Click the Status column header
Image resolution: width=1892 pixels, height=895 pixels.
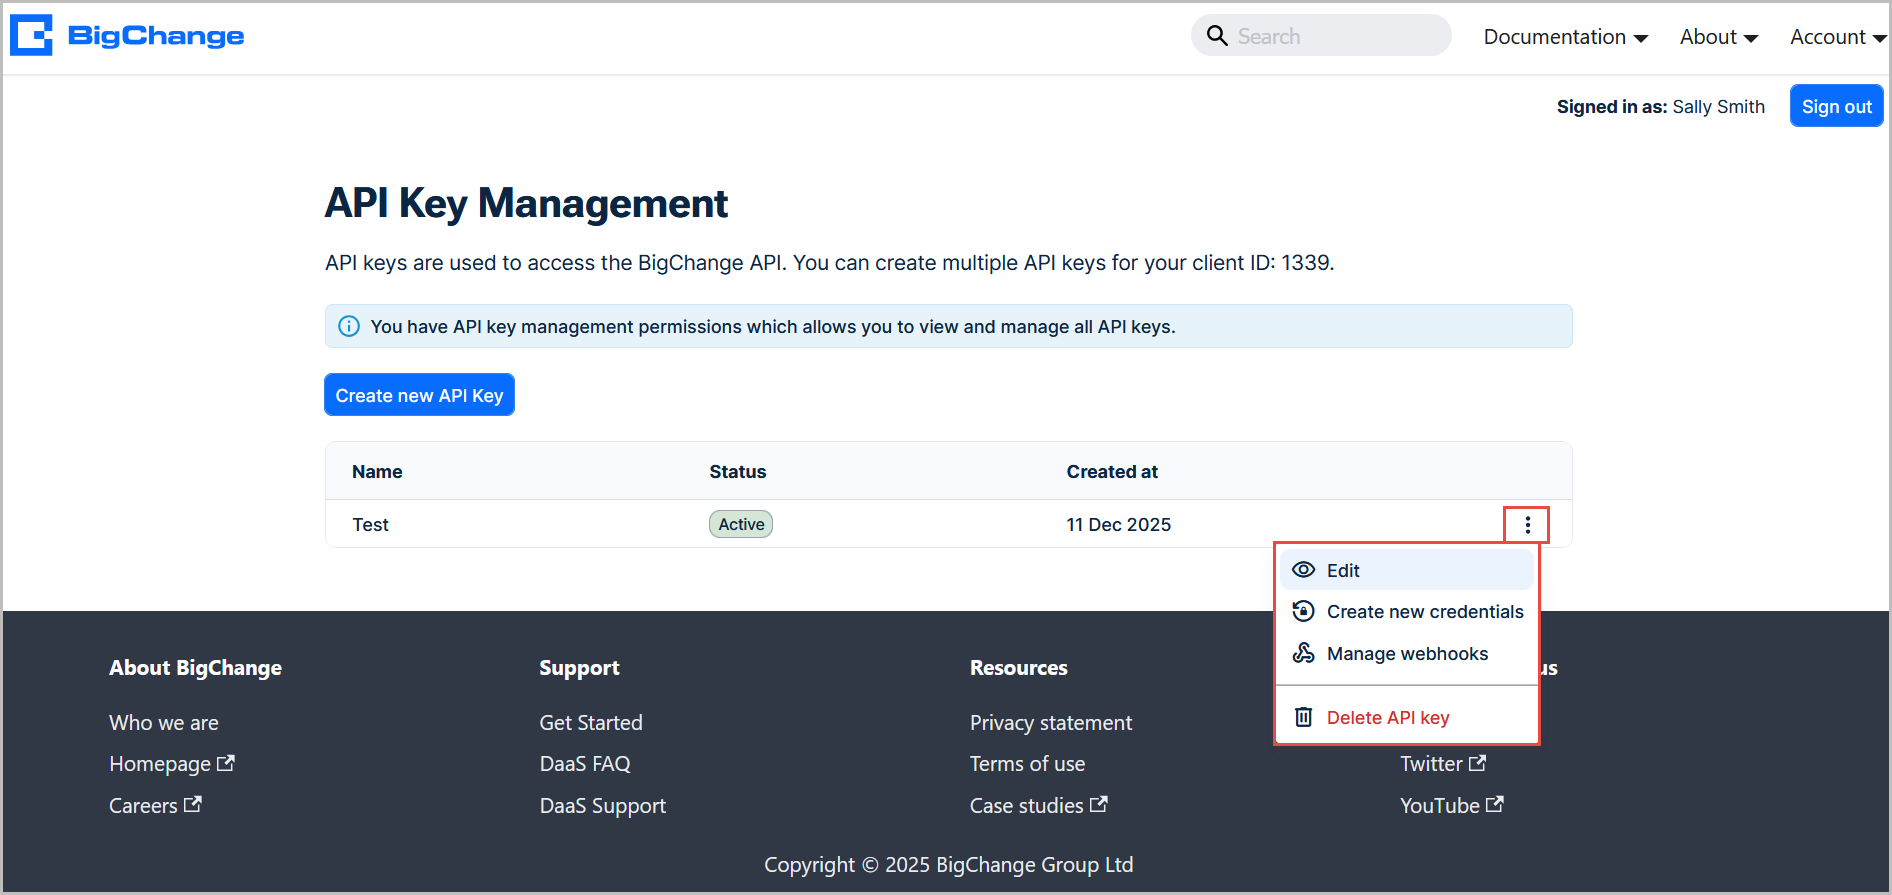pyautogui.click(x=738, y=471)
